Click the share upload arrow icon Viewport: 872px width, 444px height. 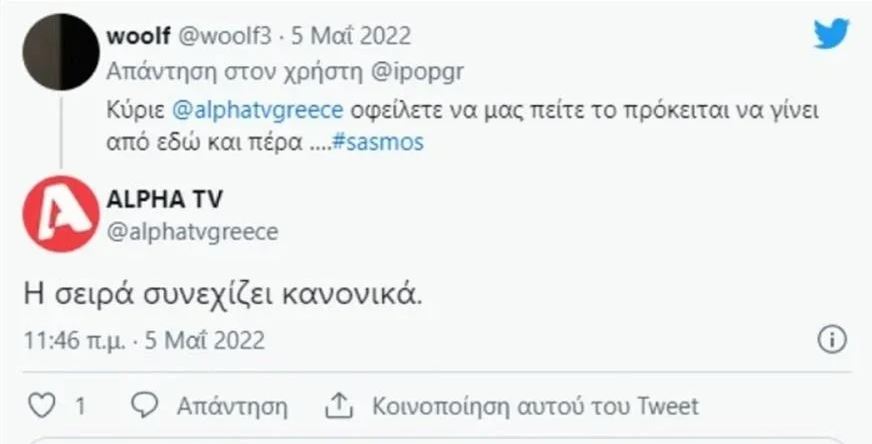tap(335, 406)
